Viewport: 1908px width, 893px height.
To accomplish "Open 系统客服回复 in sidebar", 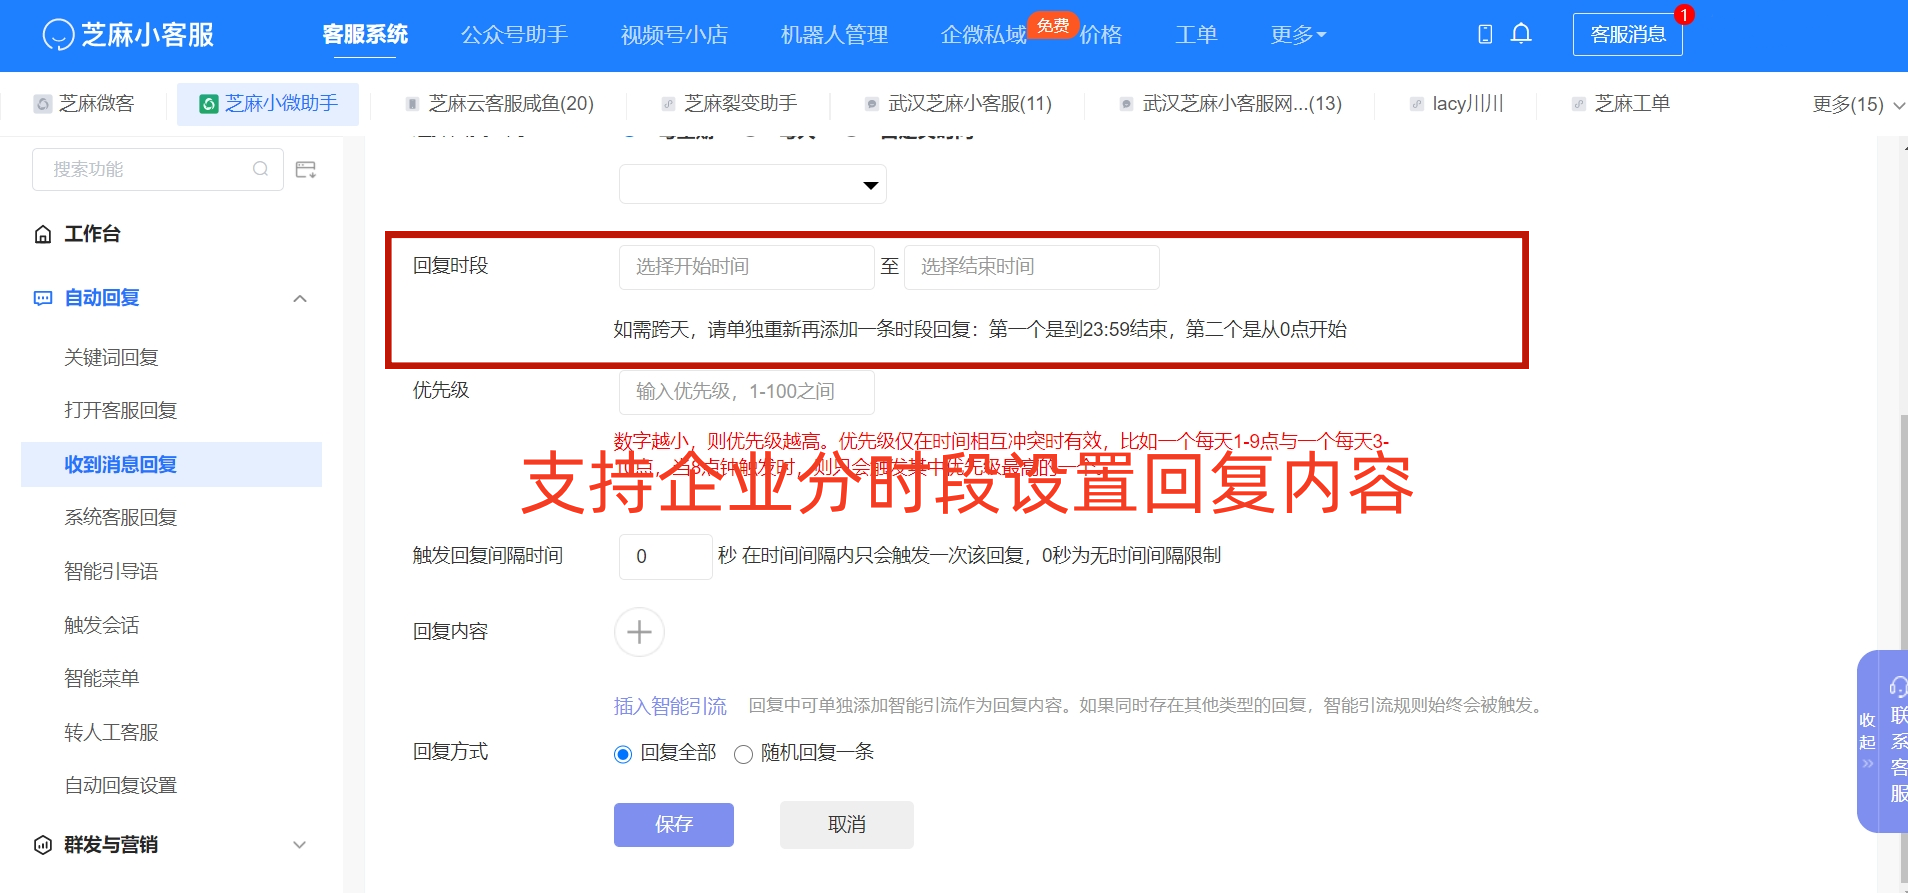I will point(121,518).
